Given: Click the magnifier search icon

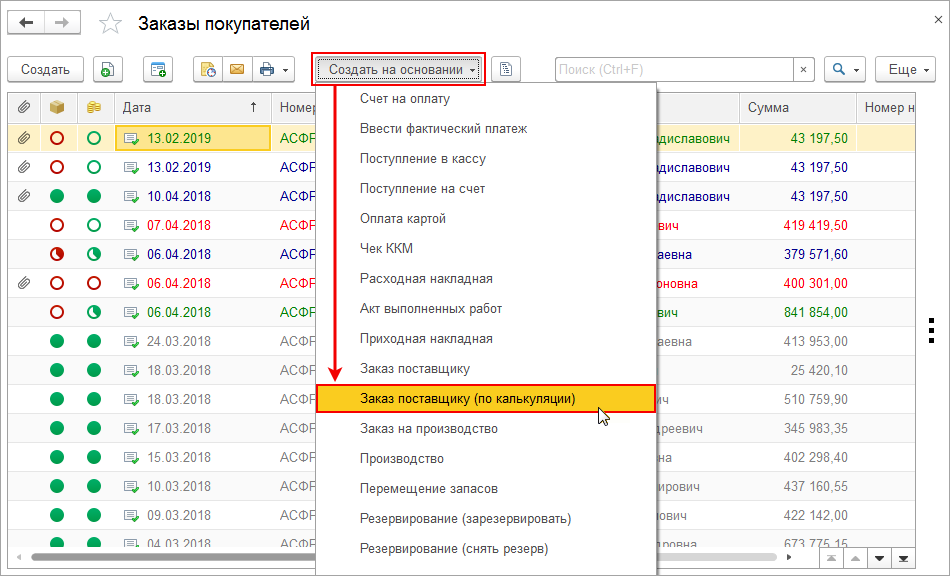Looking at the screenshot, I should 839,70.
